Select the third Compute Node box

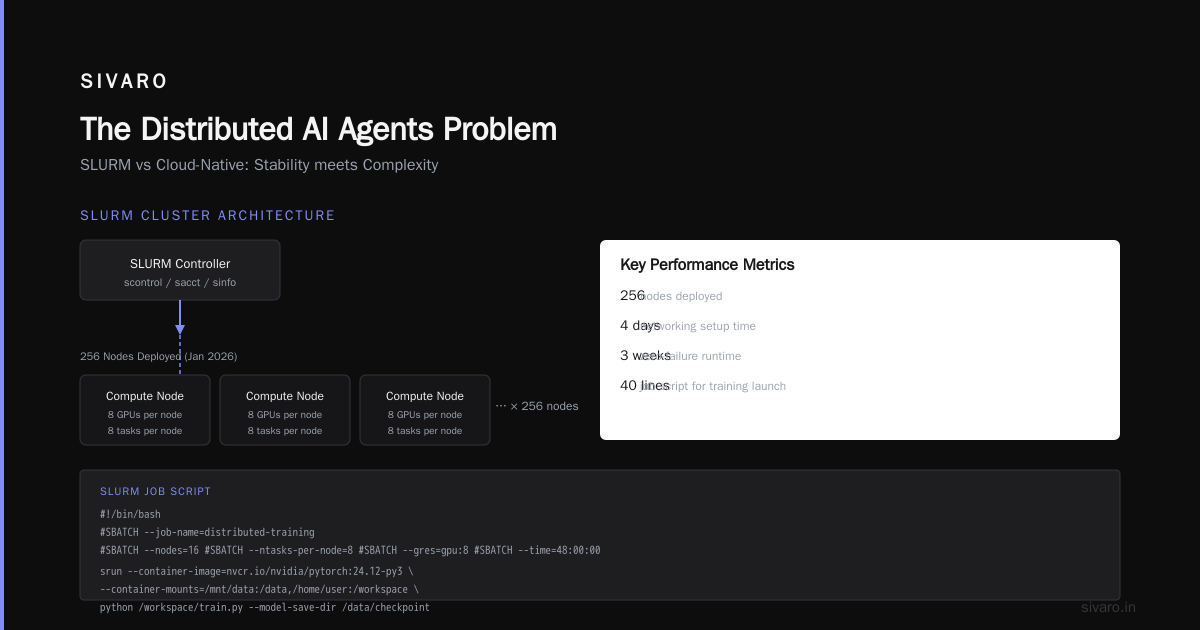pos(425,410)
